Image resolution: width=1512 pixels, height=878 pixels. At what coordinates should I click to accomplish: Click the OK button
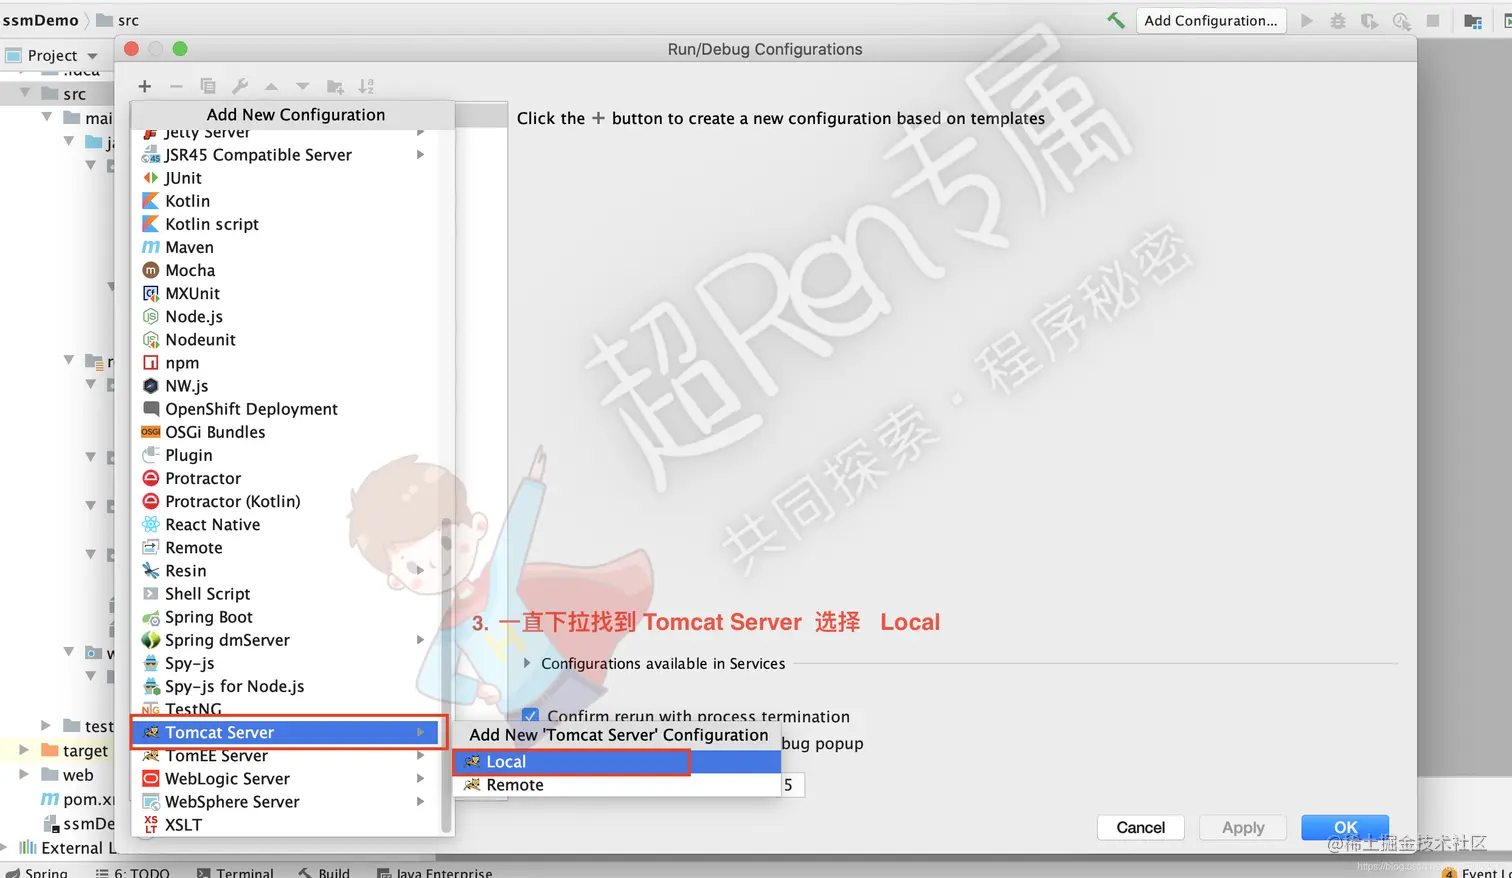point(1345,828)
